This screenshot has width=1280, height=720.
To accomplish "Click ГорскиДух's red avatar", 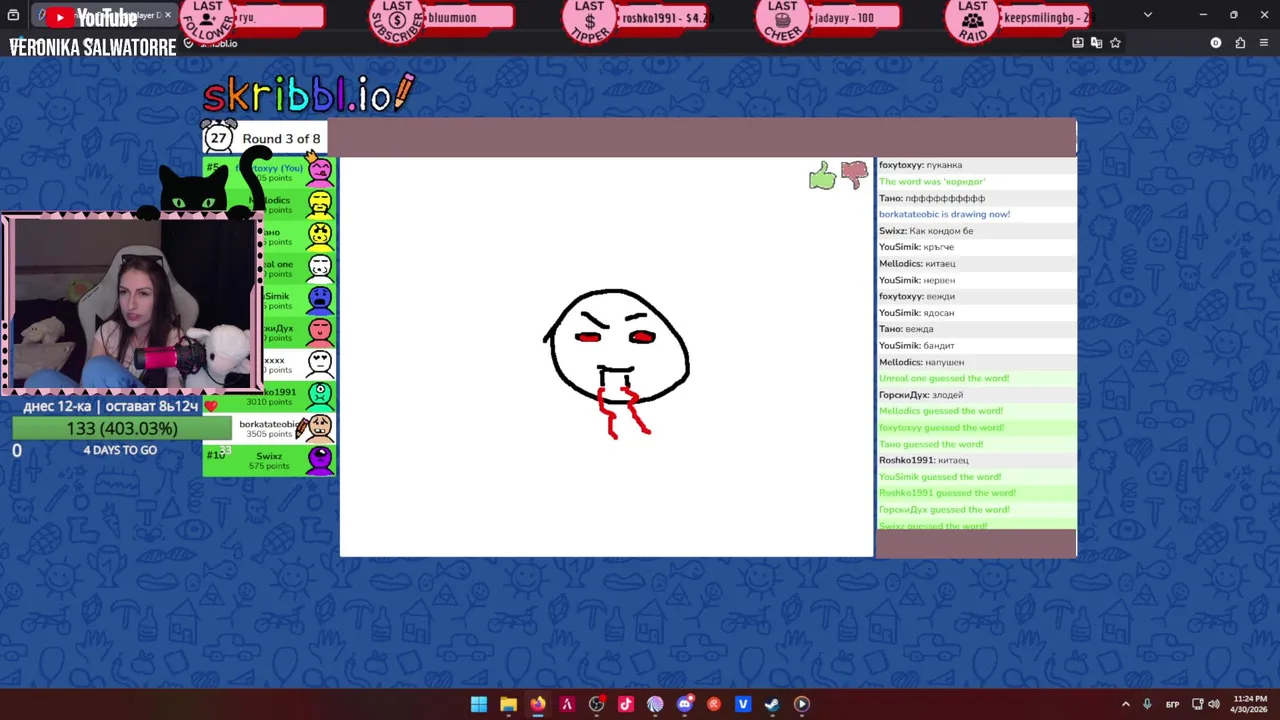I will (319, 332).
